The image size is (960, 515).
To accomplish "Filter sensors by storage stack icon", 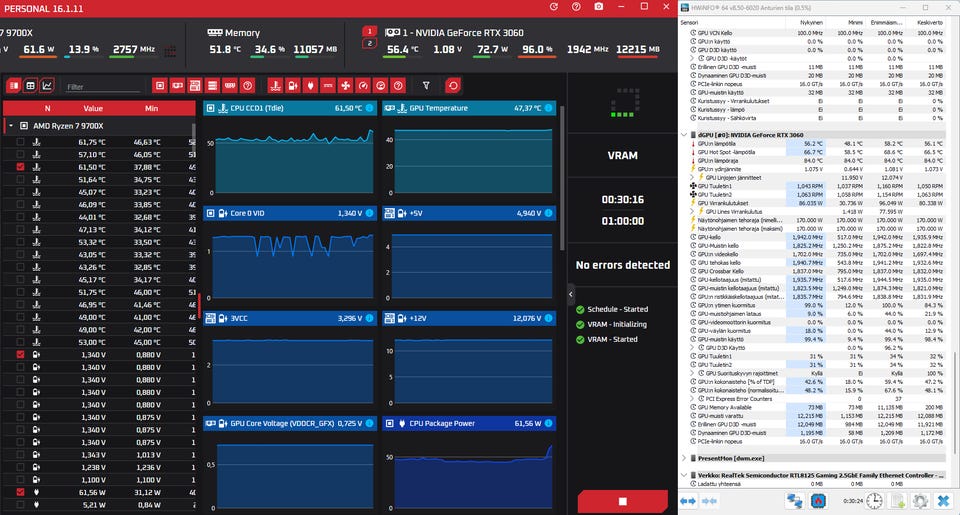I will 212,86.
